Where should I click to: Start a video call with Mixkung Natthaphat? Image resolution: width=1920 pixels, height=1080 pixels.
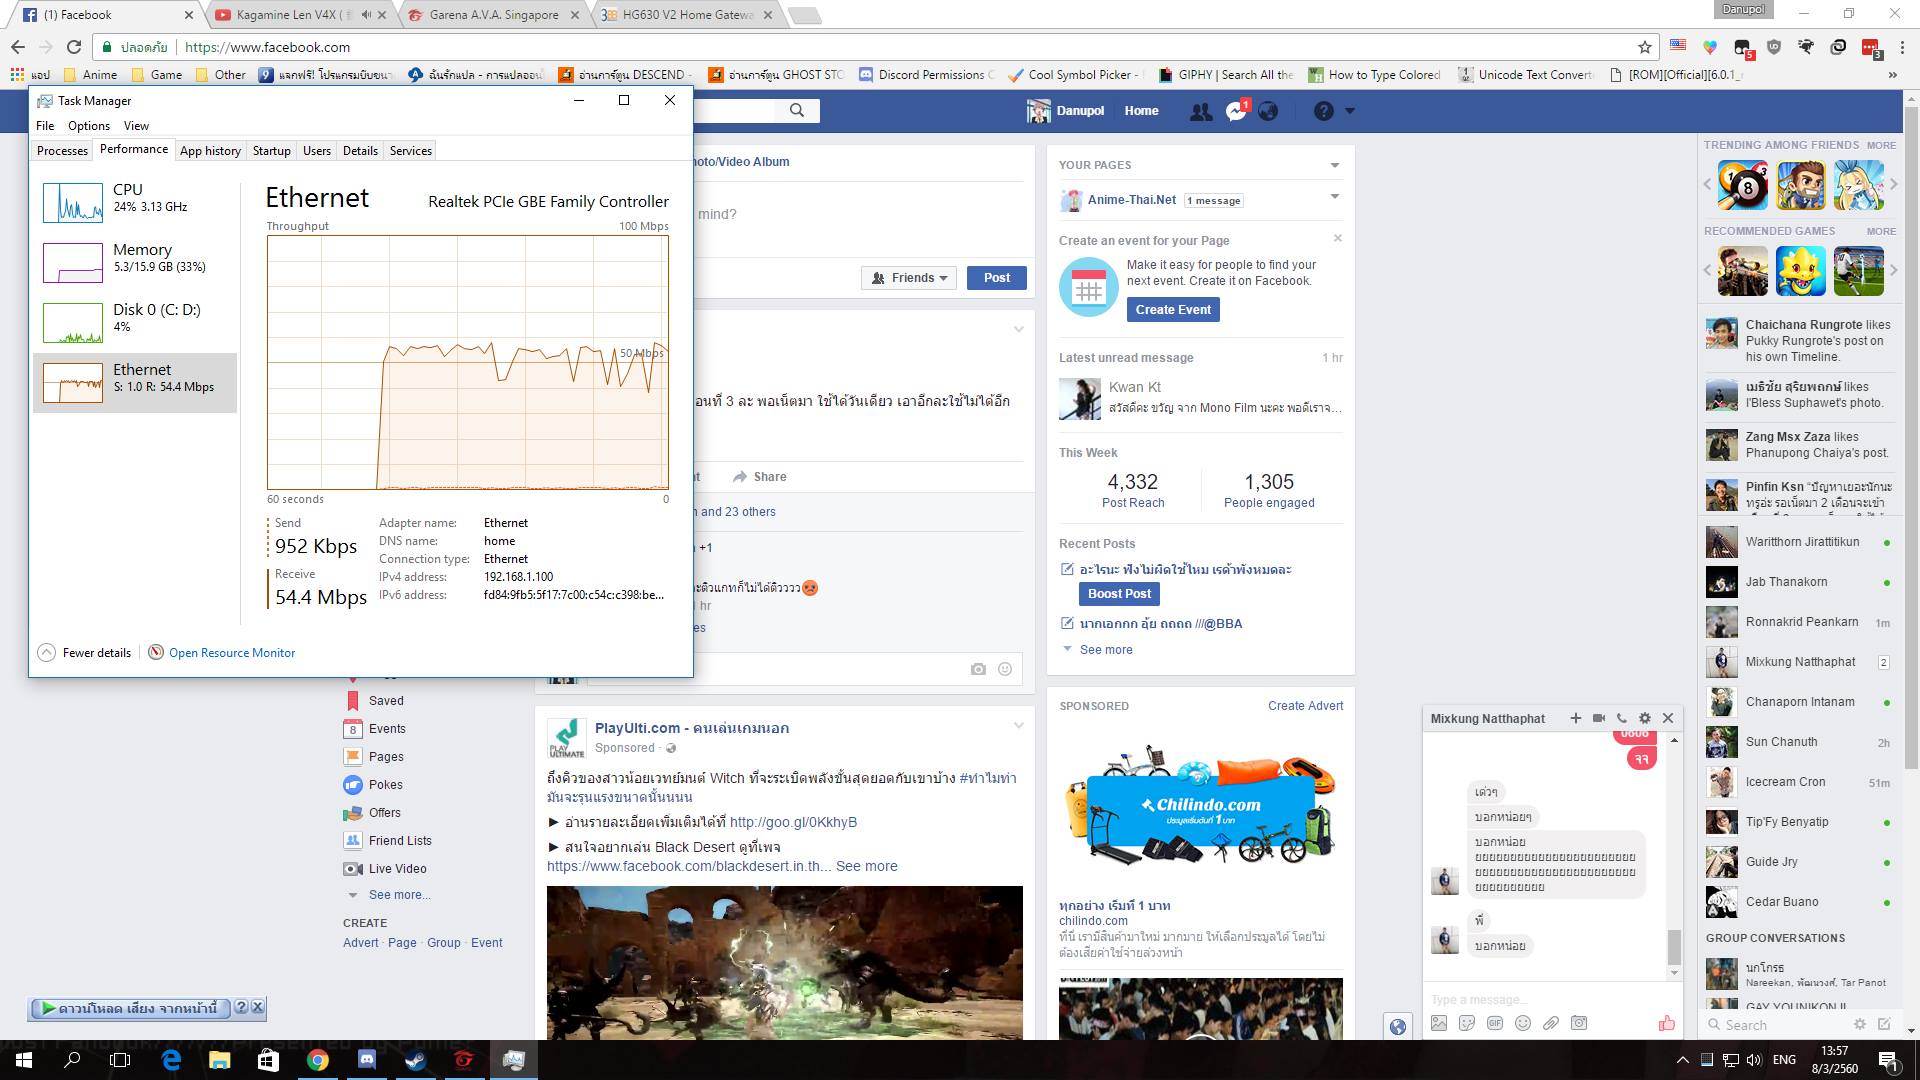[x=1598, y=718]
